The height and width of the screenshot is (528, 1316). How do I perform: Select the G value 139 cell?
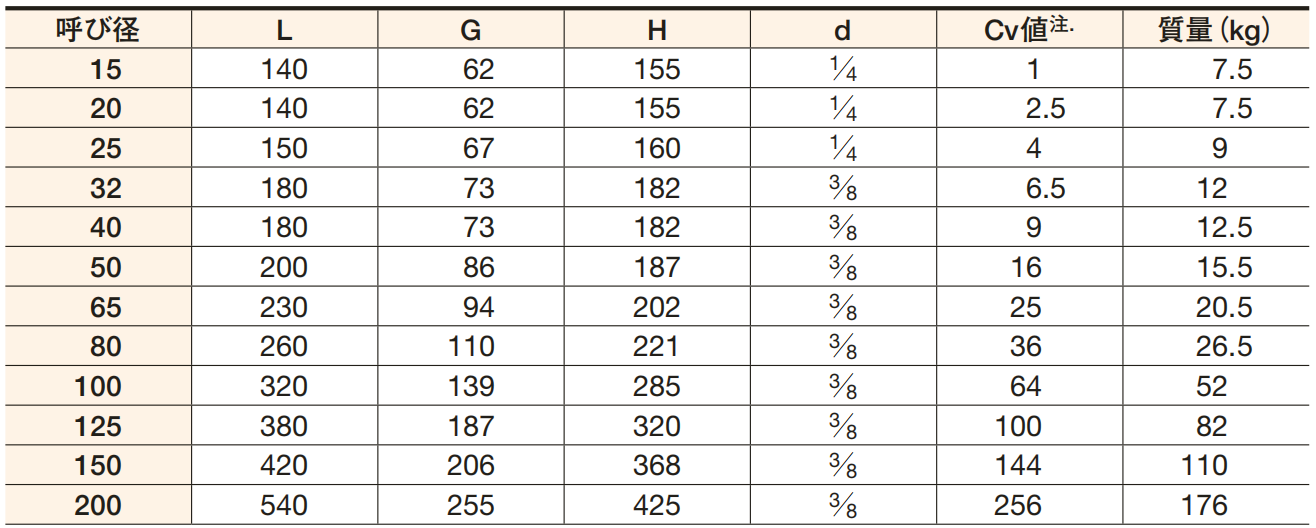pyautogui.click(x=470, y=387)
